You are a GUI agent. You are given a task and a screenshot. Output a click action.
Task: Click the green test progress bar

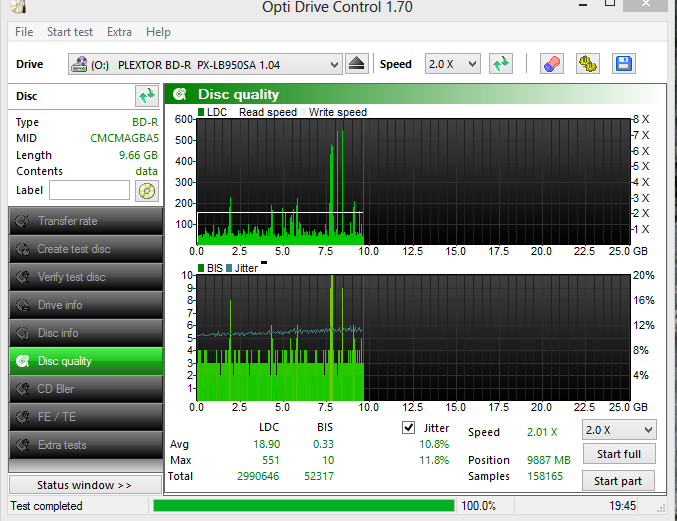tap(304, 505)
